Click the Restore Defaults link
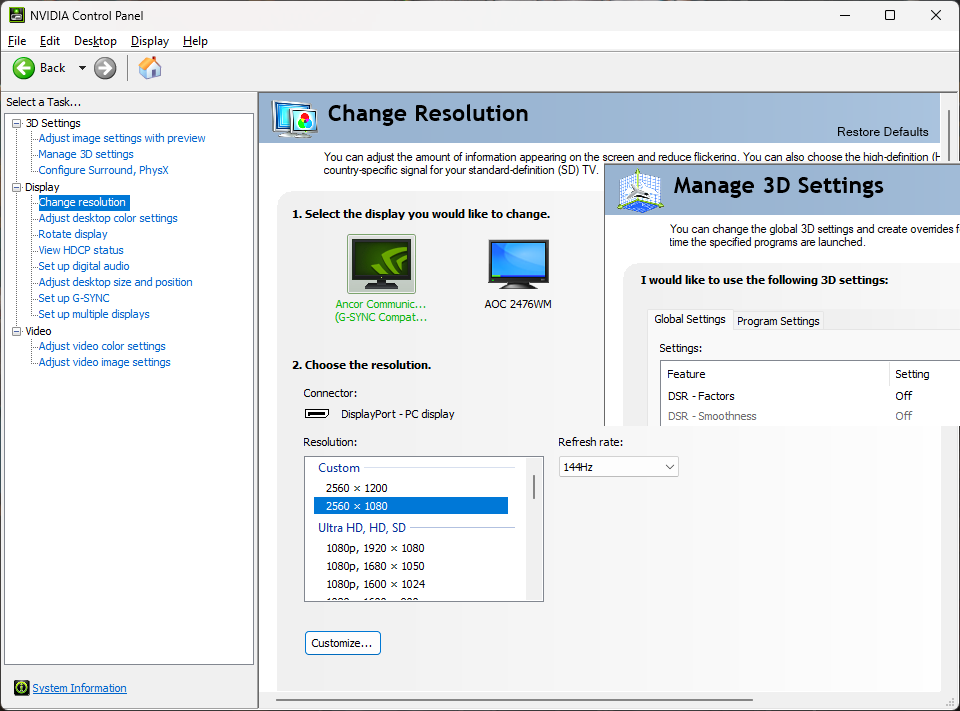 point(882,132)
